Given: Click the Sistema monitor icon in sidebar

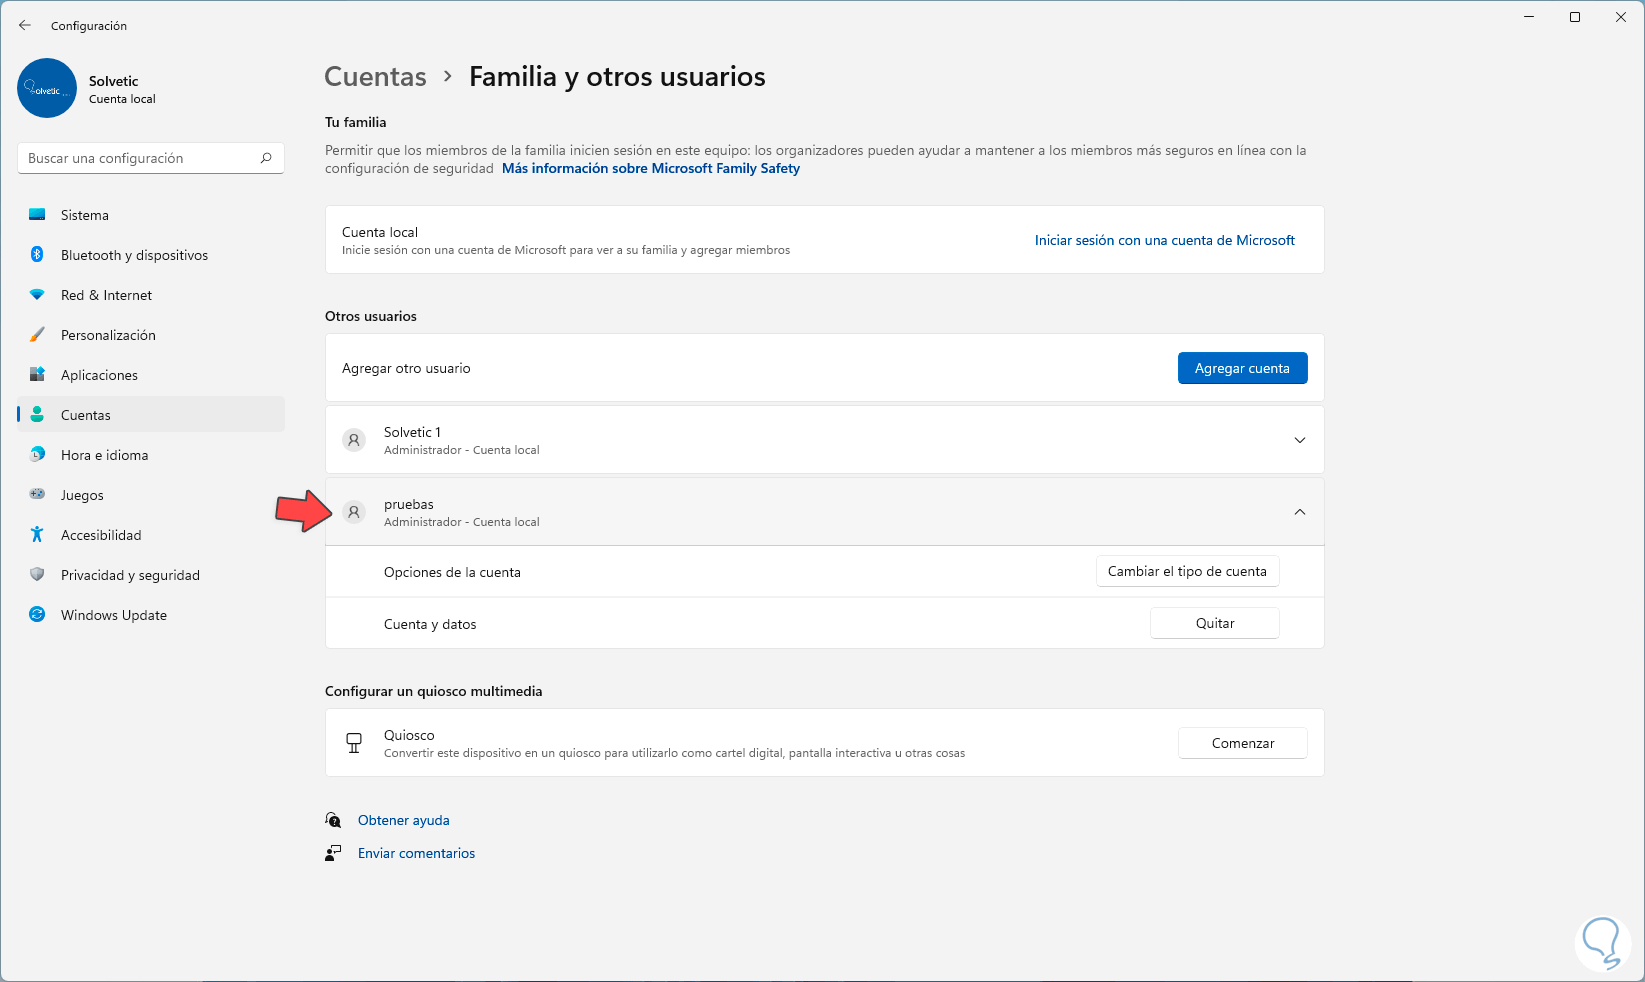Looking at the screenshot, I should coord(37,215).
